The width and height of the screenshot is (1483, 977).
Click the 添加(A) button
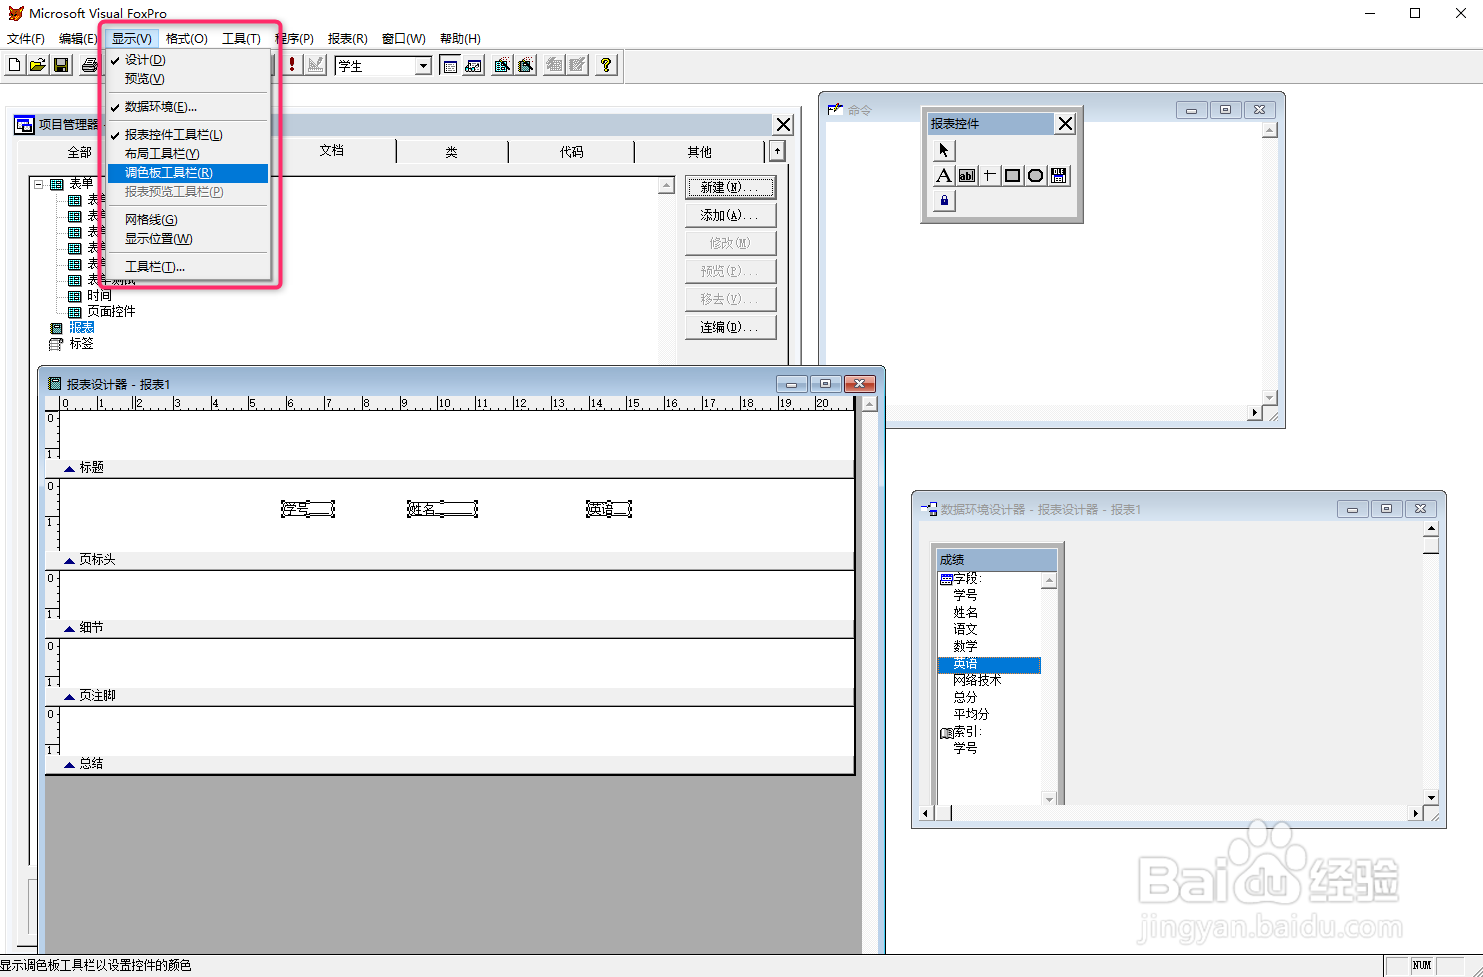click(730, 213)
